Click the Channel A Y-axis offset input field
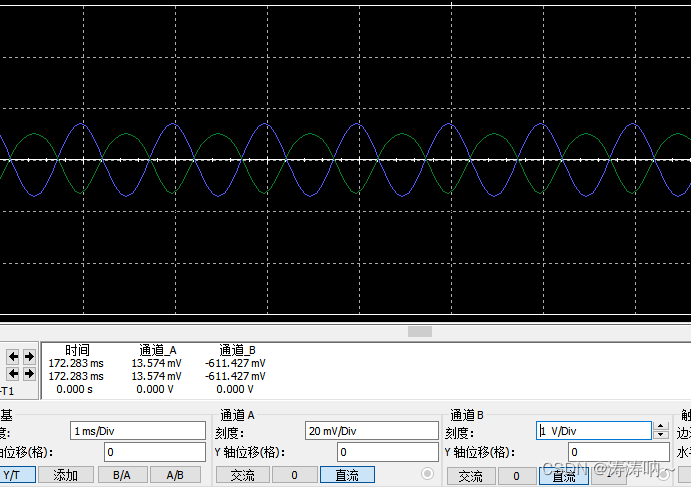The width and height of the screenshot is (691, 487). tap(371, 452)
